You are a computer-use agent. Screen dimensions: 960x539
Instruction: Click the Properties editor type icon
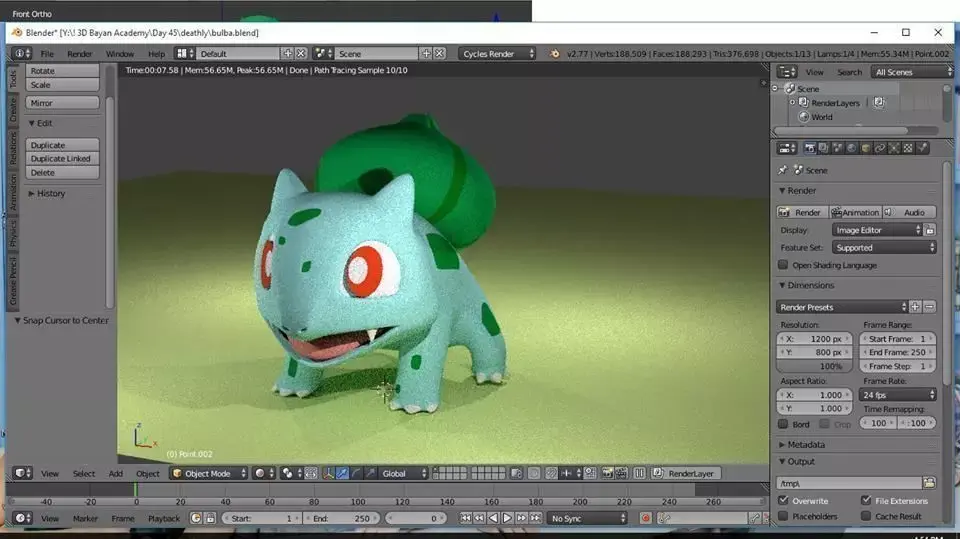(x=787, y=148)
